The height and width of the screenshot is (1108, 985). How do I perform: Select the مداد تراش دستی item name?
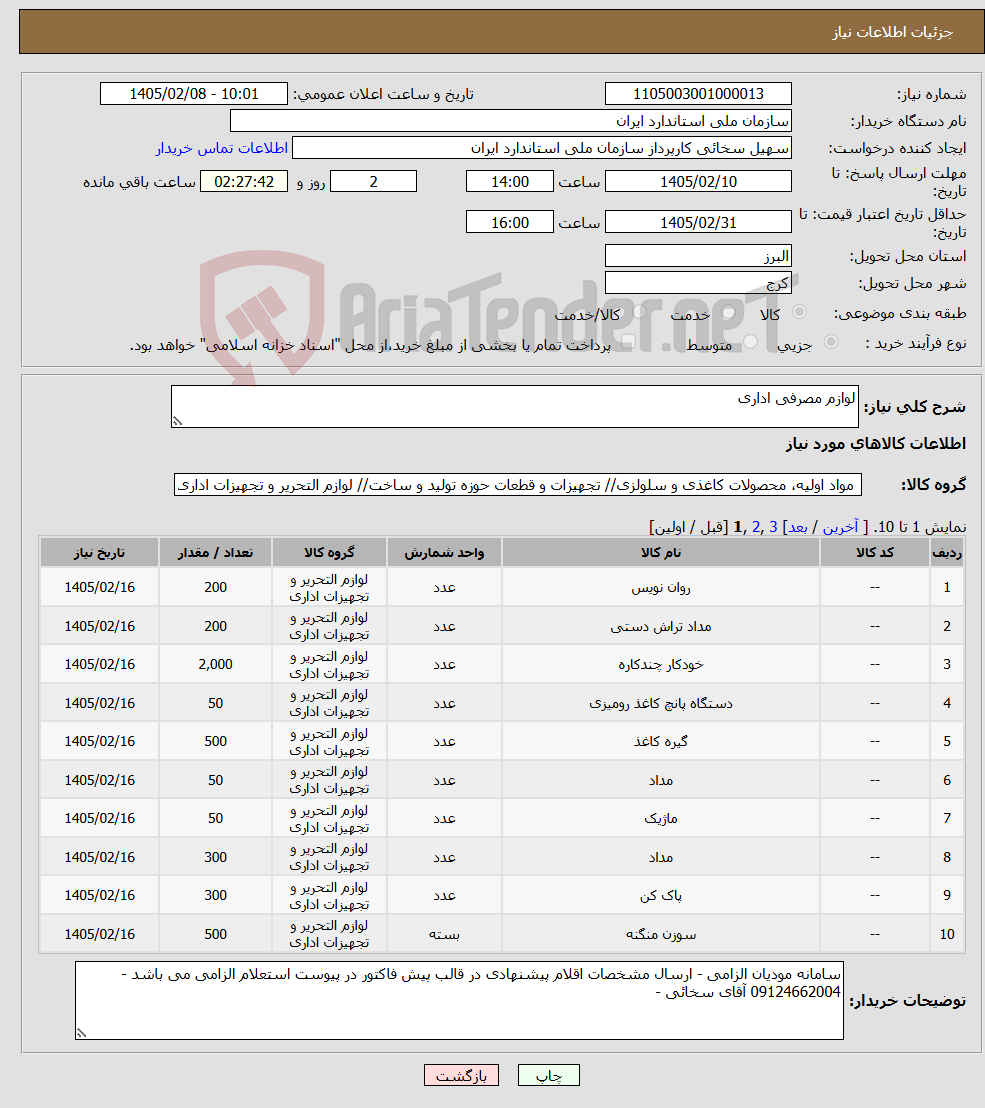click(x=661, y=626)
